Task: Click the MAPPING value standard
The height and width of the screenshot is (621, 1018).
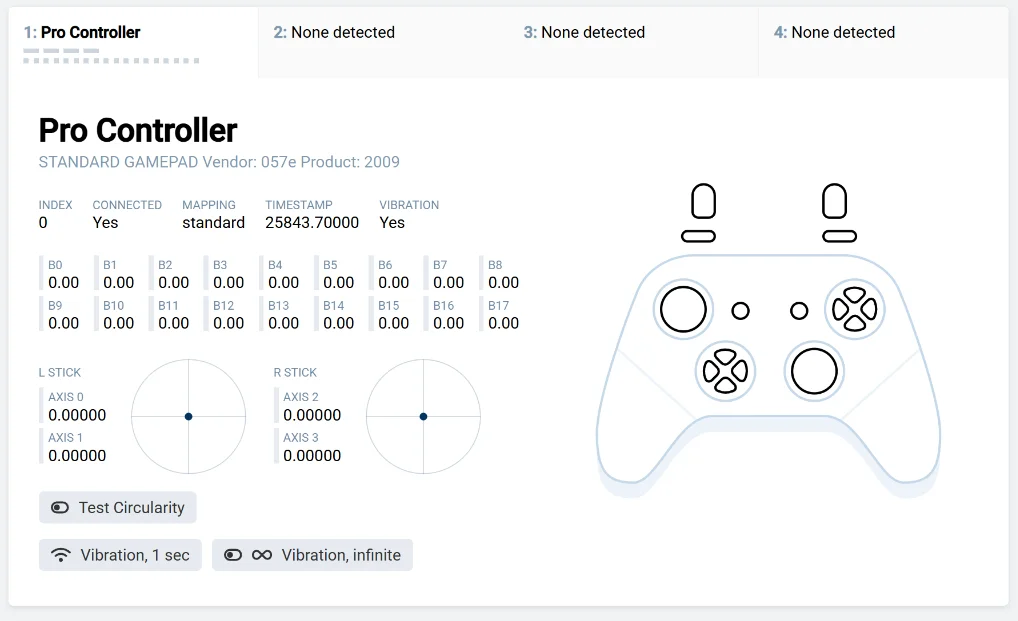Action: point(213,223)
